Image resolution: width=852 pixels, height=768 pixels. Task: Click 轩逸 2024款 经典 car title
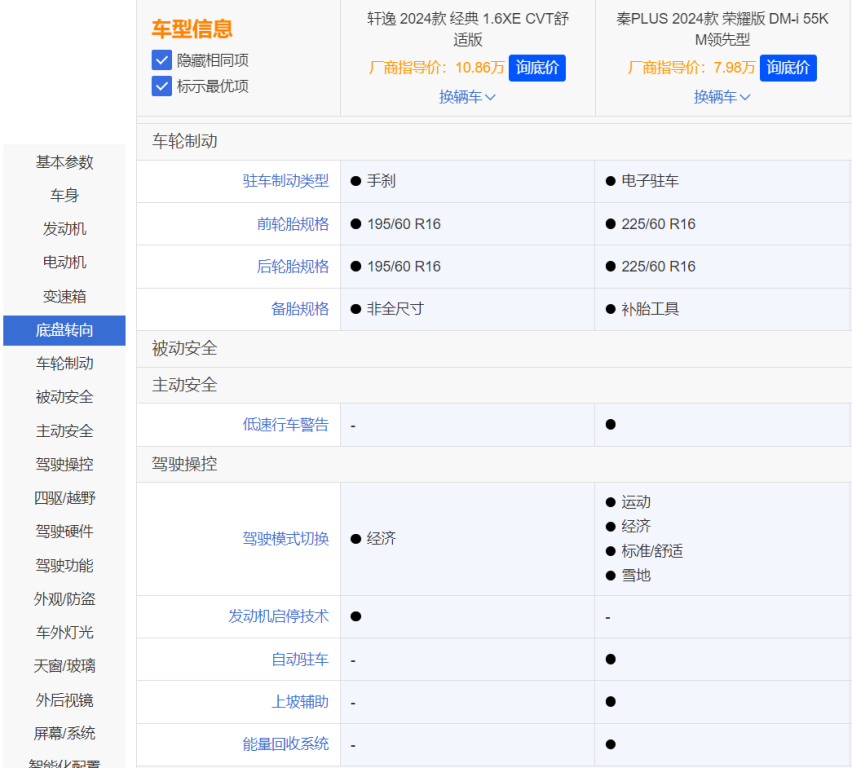point(468,29)
